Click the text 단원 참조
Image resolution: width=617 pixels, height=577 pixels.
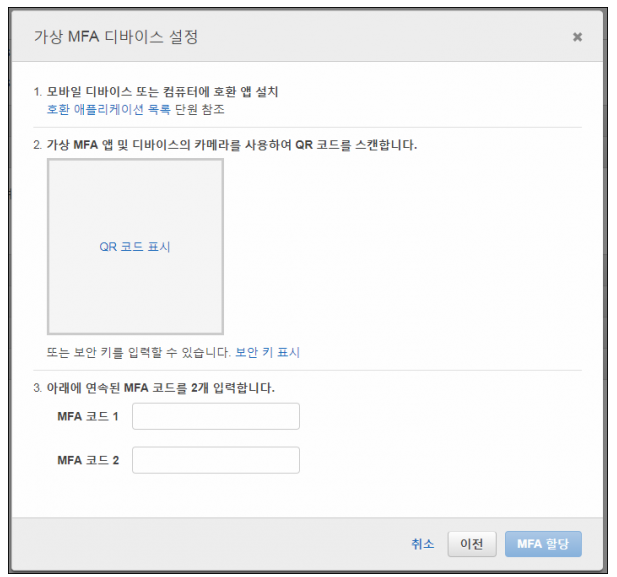click(x=200, y=109)
